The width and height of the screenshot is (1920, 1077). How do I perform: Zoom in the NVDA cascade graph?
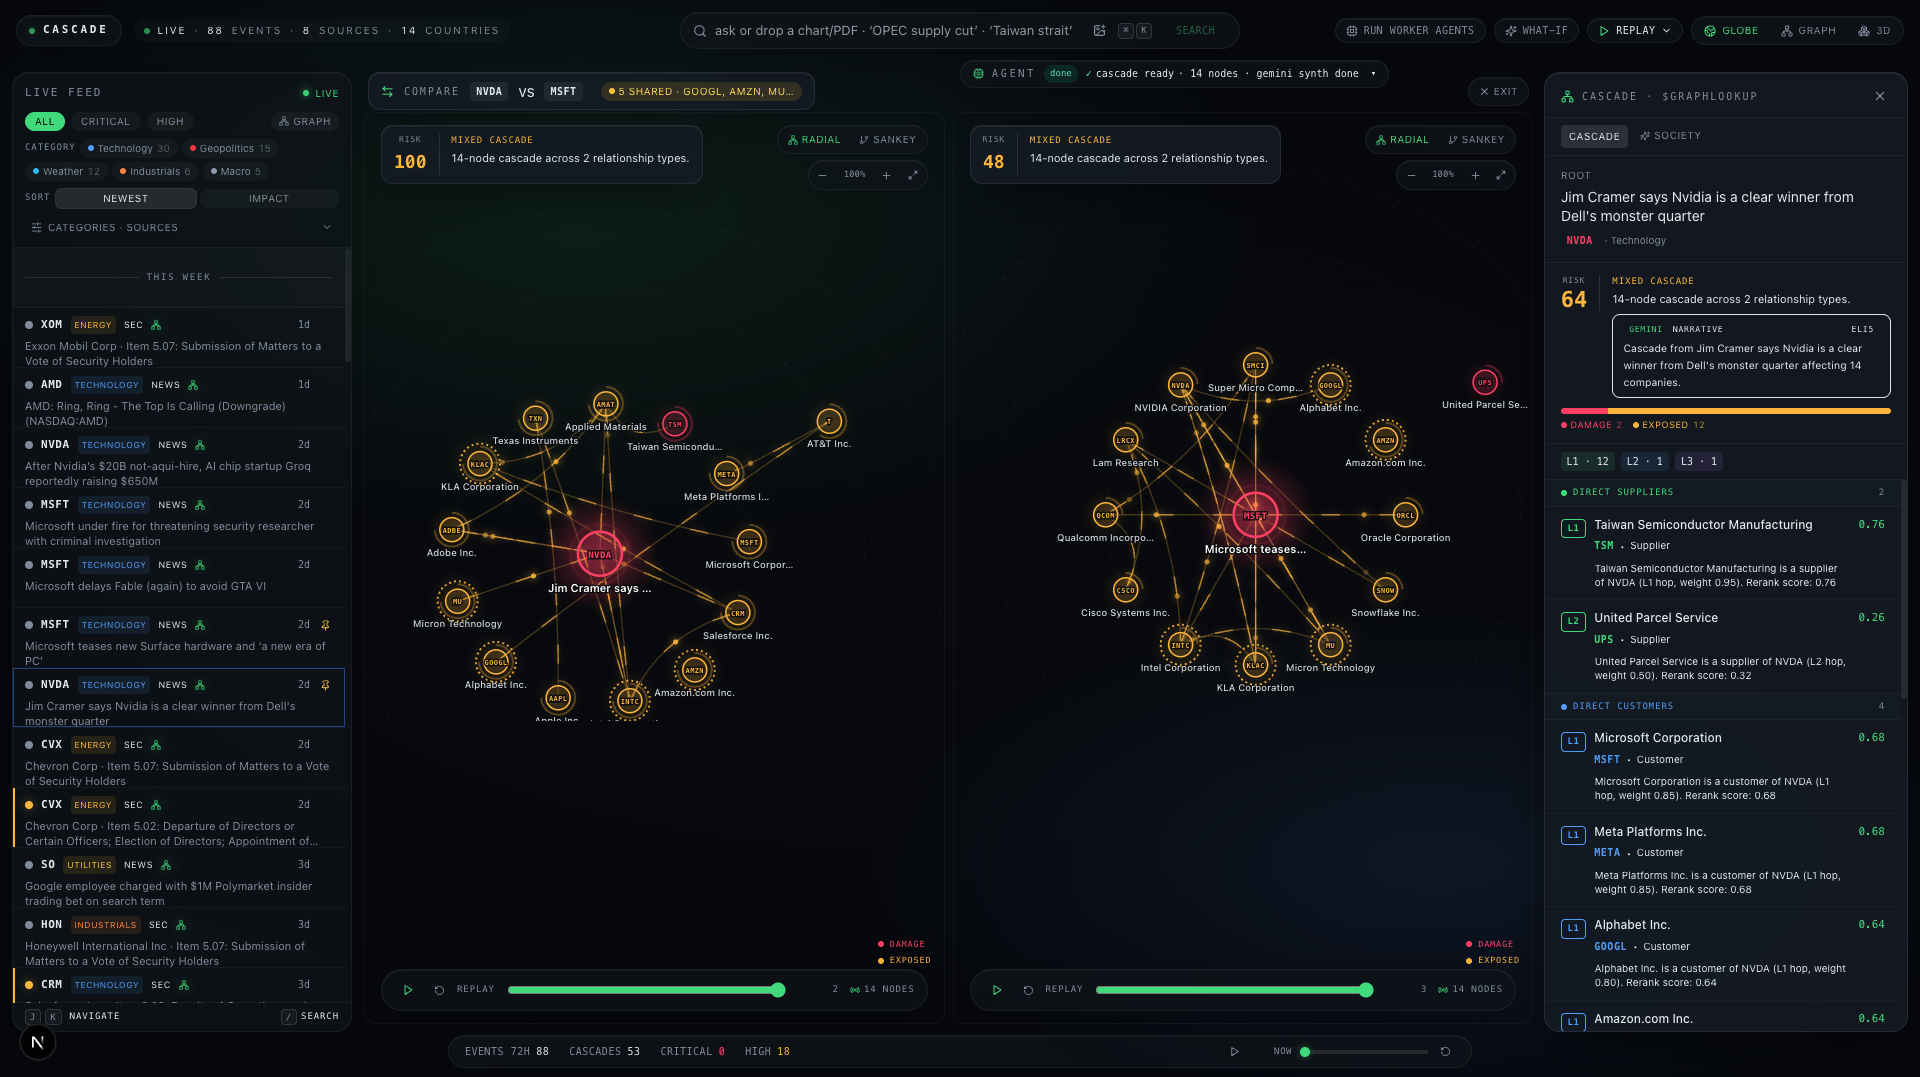[886, 175]
